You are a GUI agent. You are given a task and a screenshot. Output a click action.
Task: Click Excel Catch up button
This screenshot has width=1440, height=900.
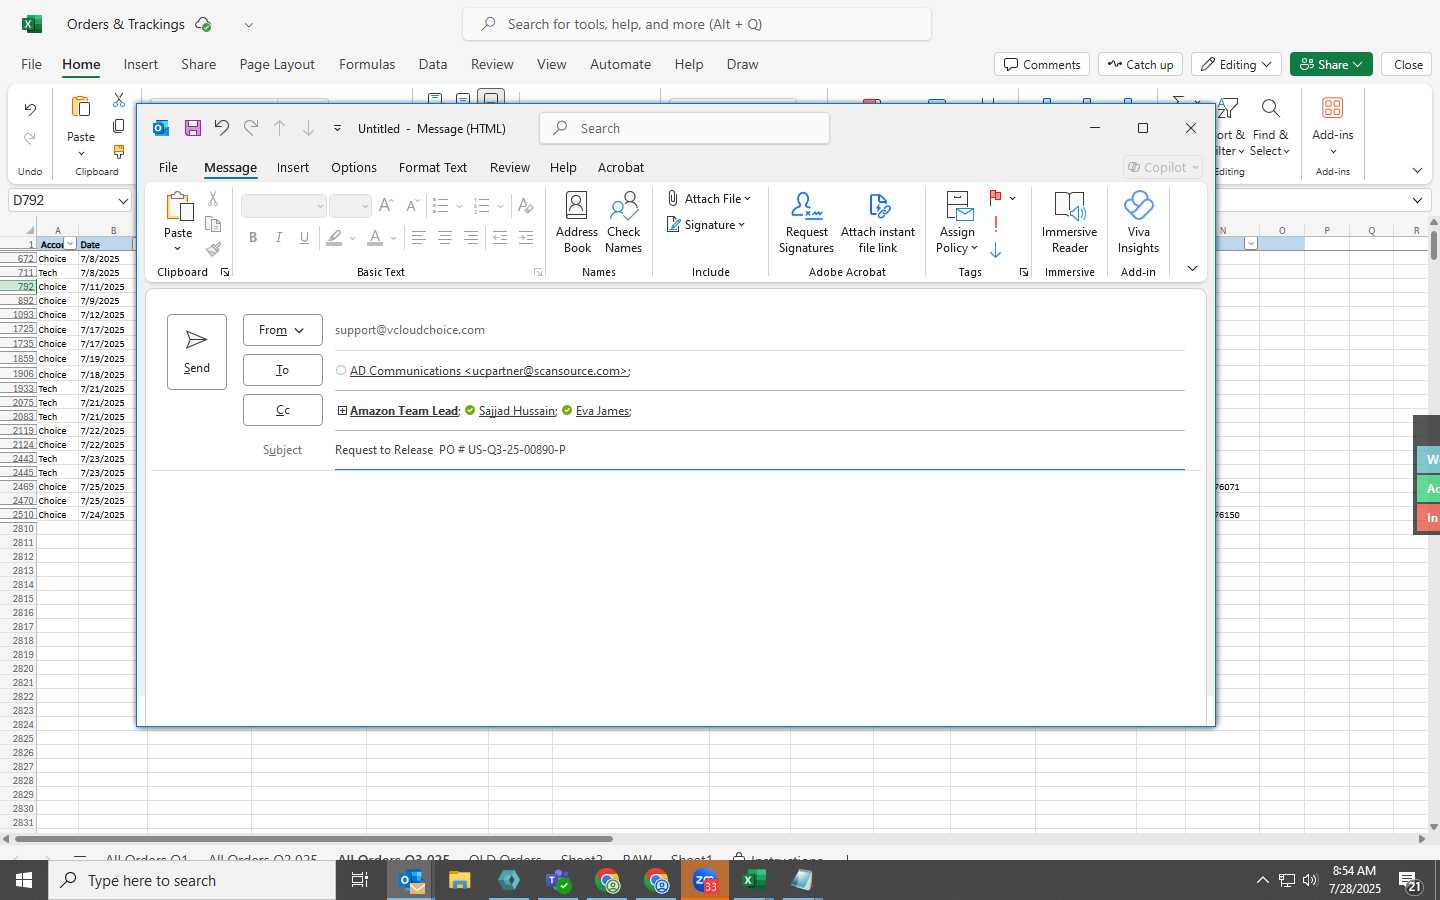[x=1140, y=64]
